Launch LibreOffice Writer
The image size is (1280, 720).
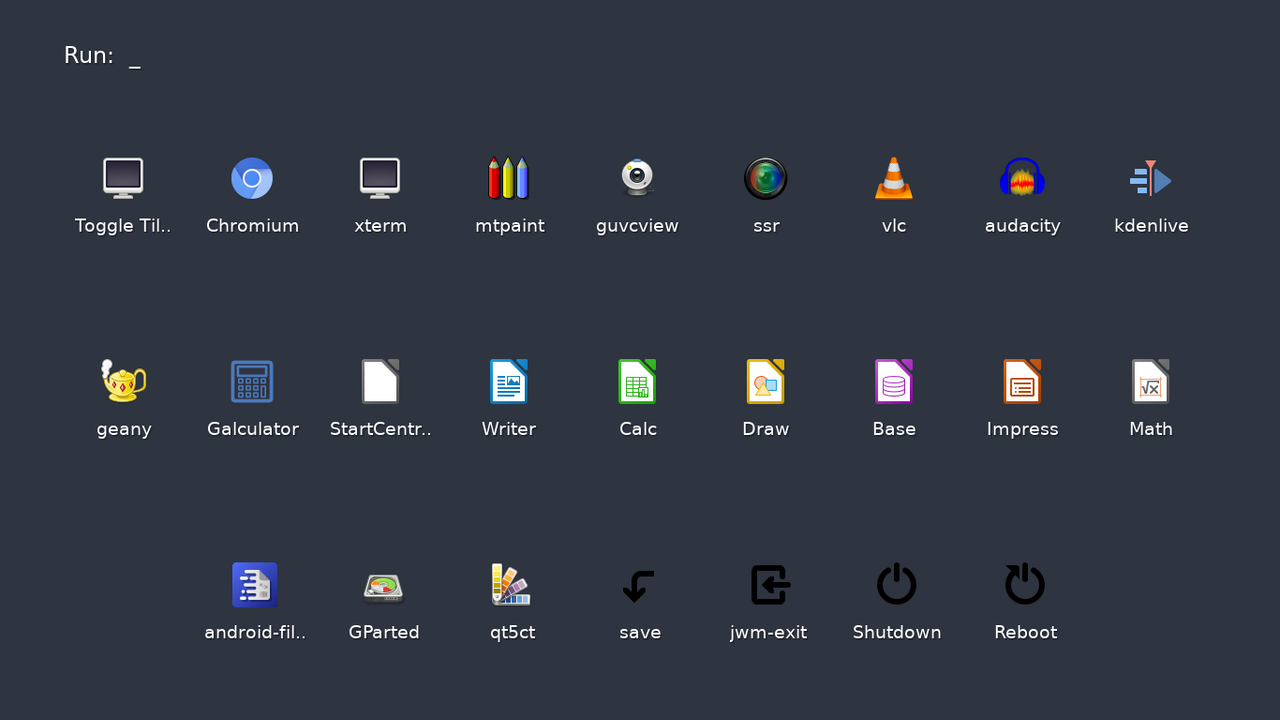[509, 381]
